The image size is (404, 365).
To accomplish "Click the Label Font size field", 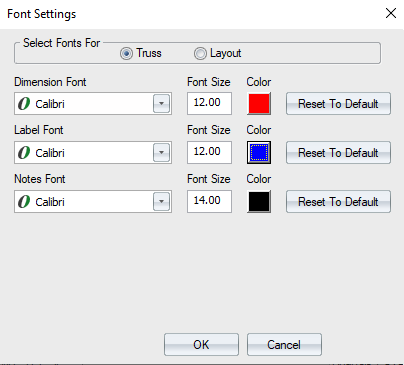I will tap(209, 152).
